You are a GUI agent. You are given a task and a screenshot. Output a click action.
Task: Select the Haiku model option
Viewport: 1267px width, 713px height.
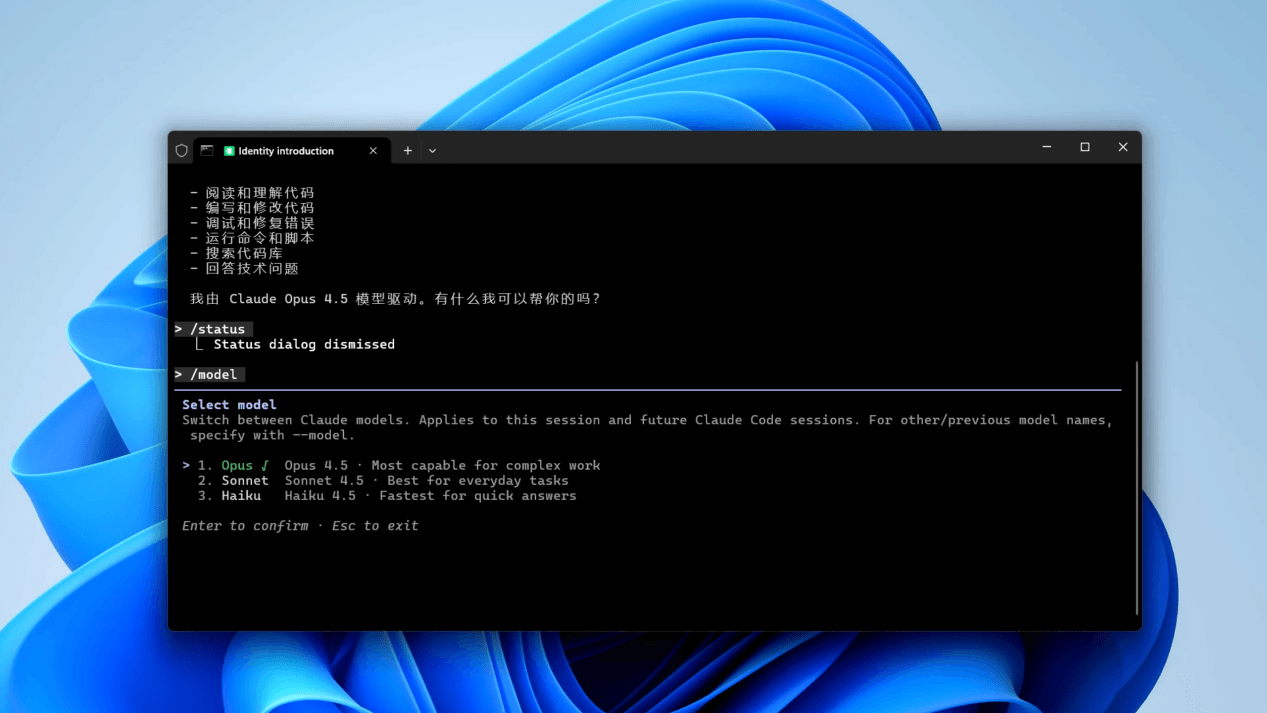coord(241,496)
